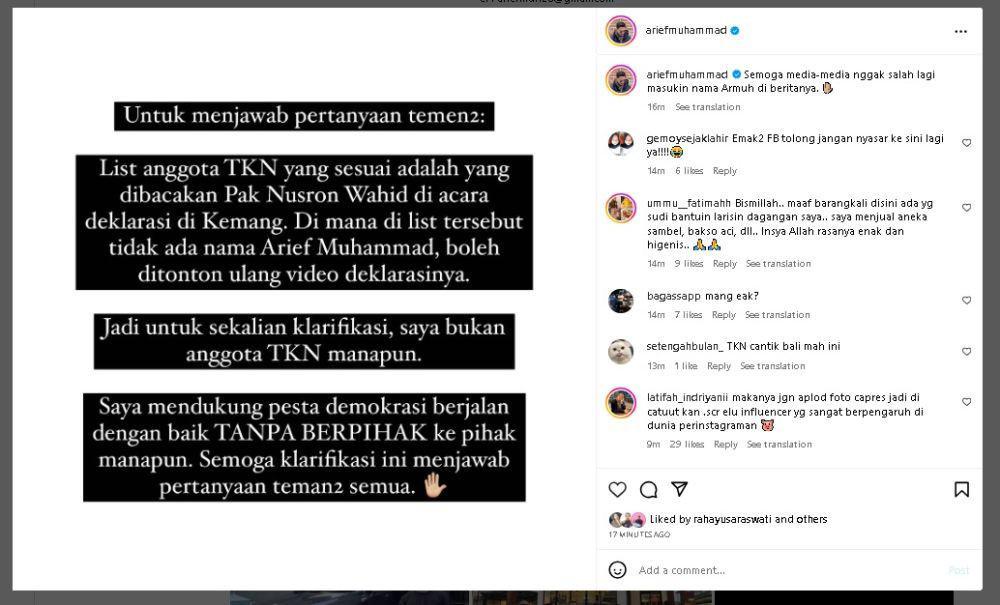Open ariefmuhammad profile picture in header
Image resolution: width=1000 pixels, height=605 pixels.
(621, 31)
